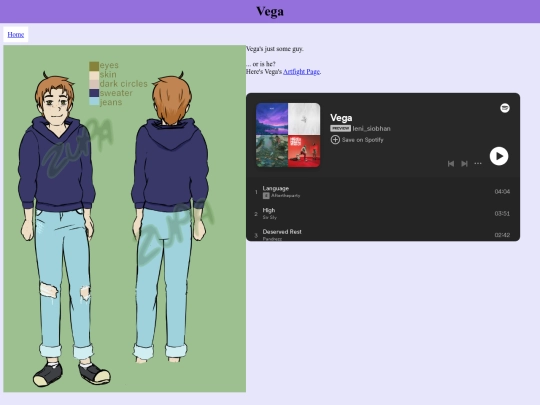Viewport: 540px width, 405px height.
Task: Click the Vega page heading
Action: pos(270,11)
